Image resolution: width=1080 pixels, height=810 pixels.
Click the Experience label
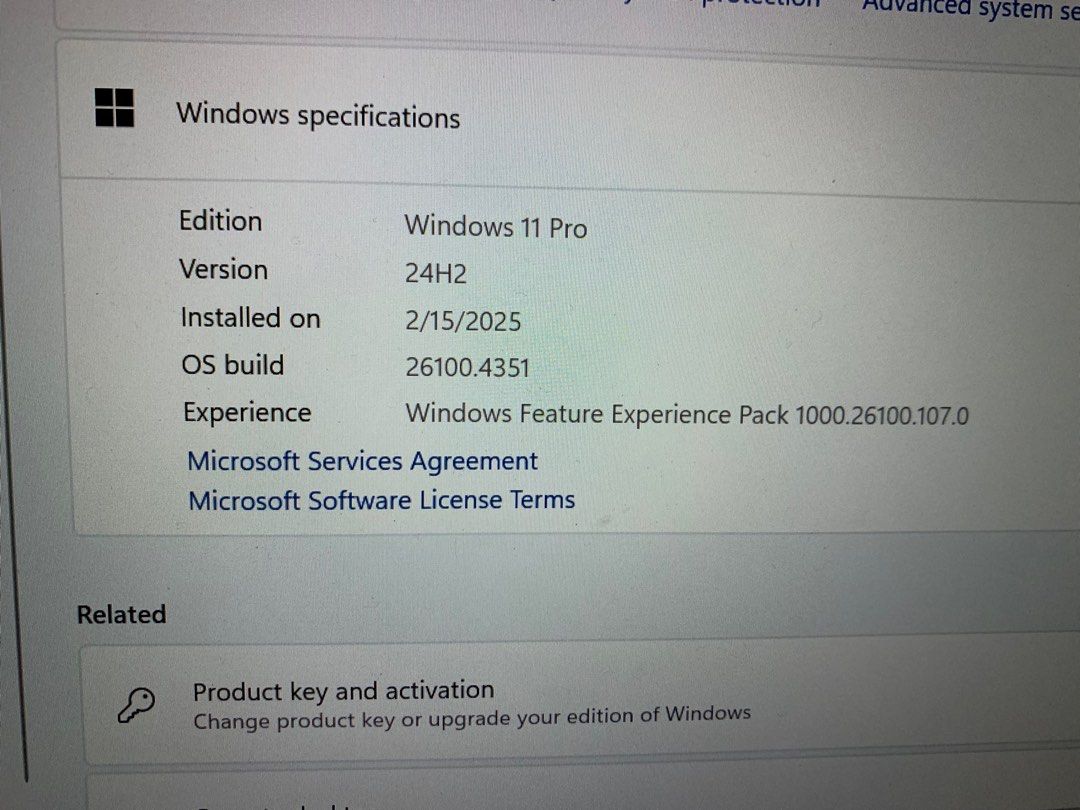[x=247, y=413]
